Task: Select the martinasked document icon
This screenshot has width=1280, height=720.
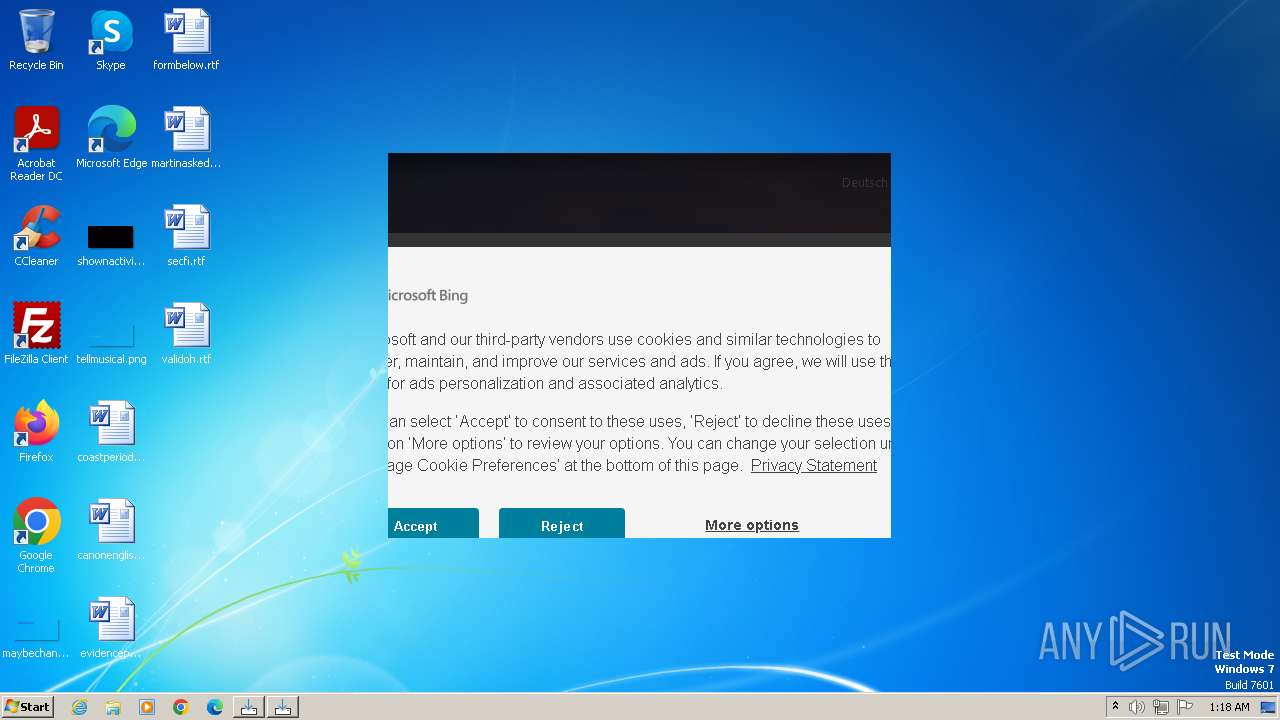Action: (x=186, y=138)
